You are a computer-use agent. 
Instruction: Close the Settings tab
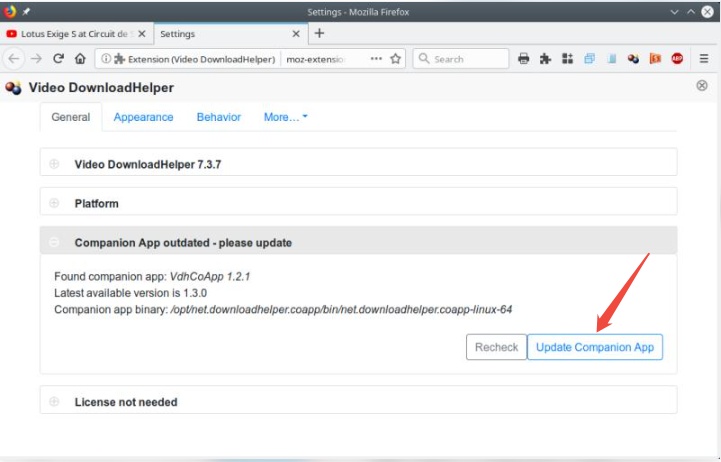tap(296, 34)
